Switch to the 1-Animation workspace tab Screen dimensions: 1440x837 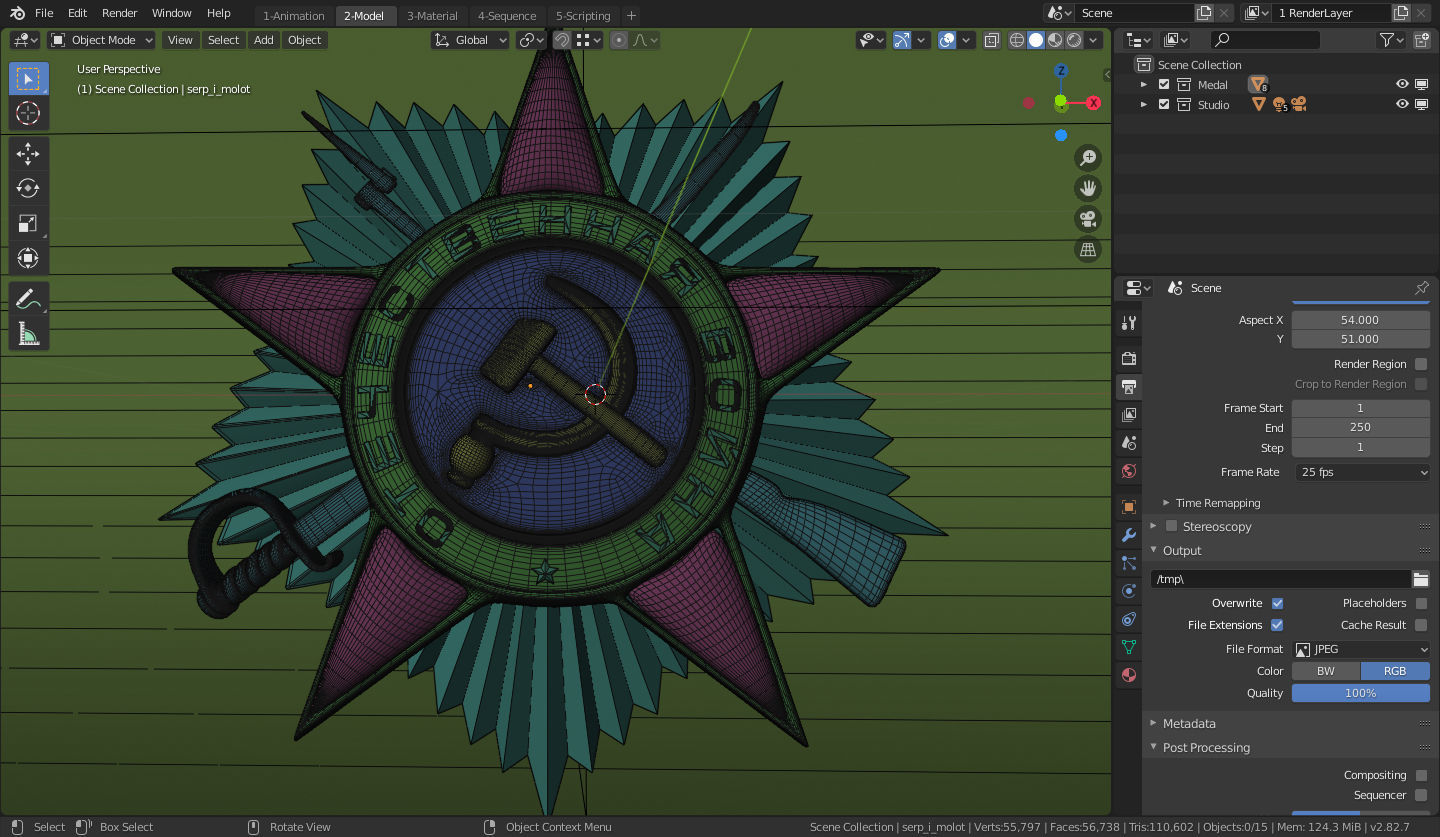coord(294,16)
